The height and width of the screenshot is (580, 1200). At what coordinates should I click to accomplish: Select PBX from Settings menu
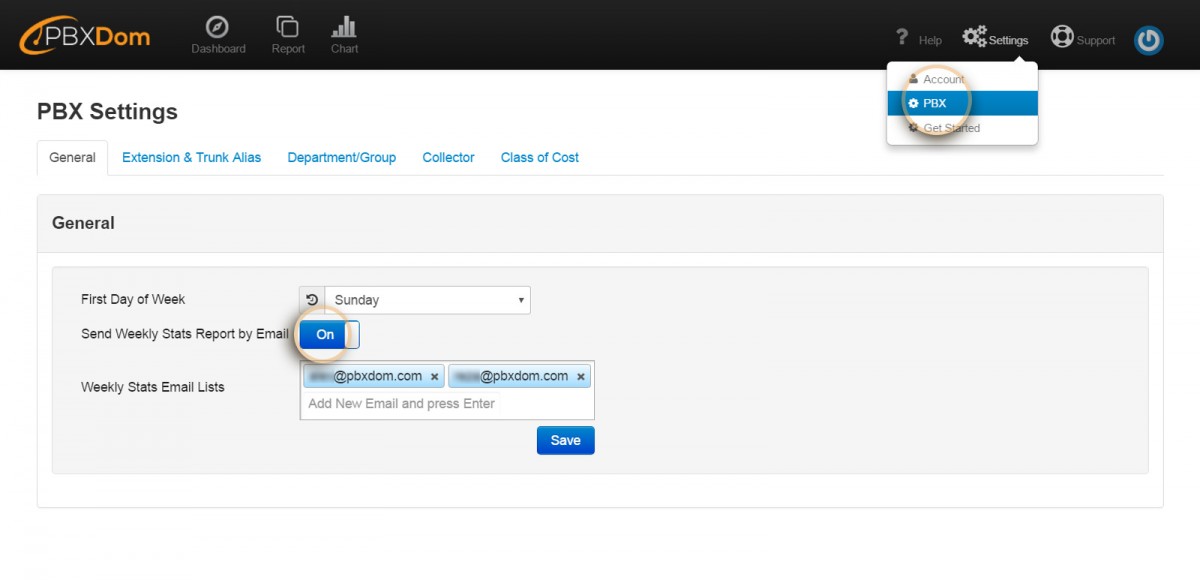[x=934, y=103]
